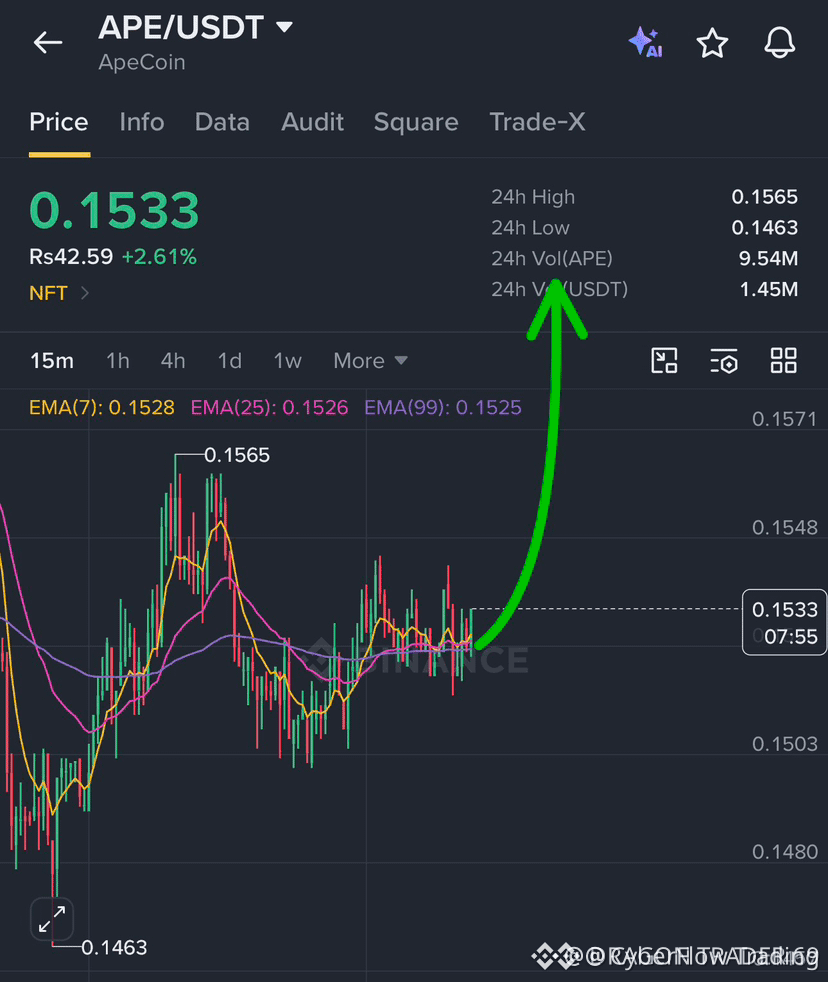This screenshot has width=828, height=982.
Task: Open the chart drawing tools icon
Action: [x=664, y=361]
